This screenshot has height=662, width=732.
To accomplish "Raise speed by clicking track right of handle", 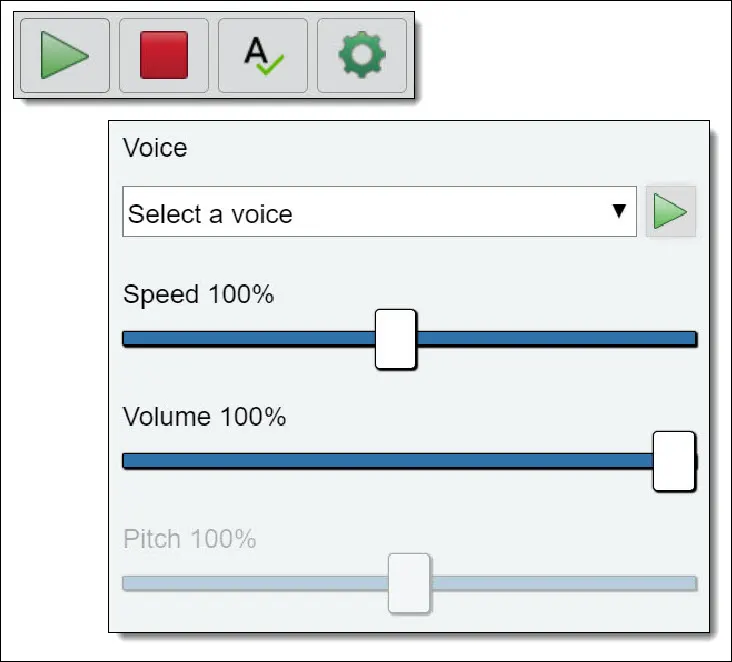I will (556, 338).
